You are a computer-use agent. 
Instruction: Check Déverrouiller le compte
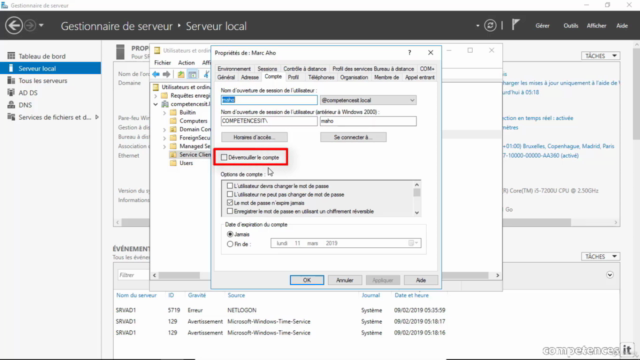click(224, 157)
